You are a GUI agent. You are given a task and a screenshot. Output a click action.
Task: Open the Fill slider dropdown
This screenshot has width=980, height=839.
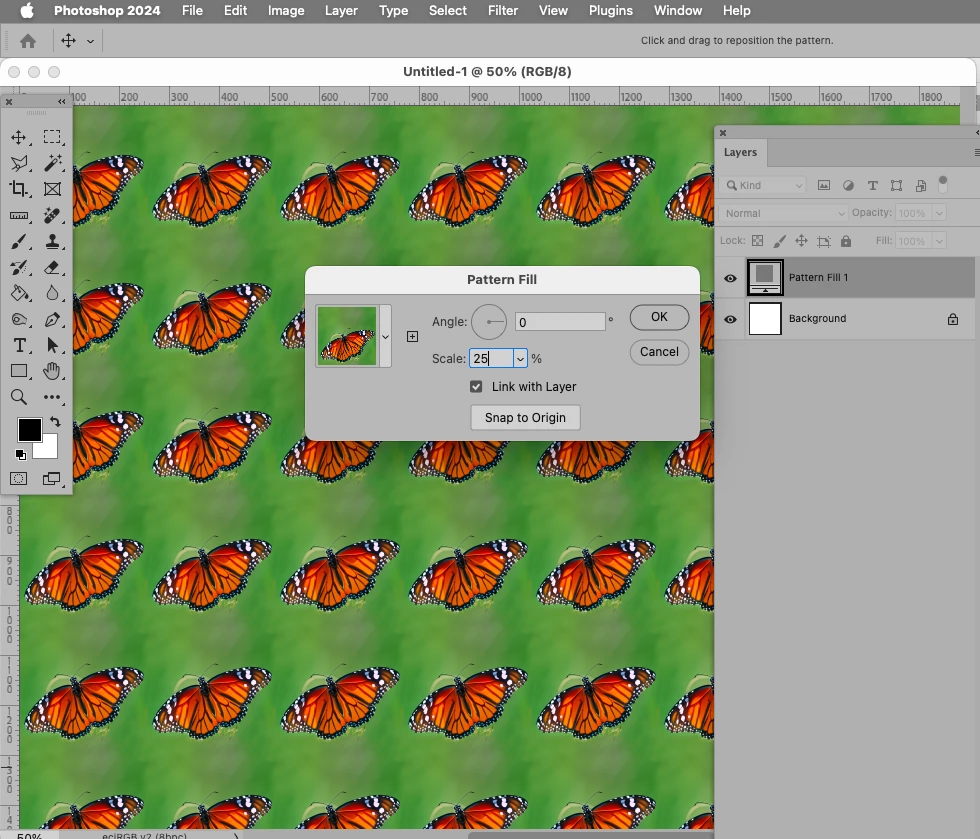click(x=939, y=241)
